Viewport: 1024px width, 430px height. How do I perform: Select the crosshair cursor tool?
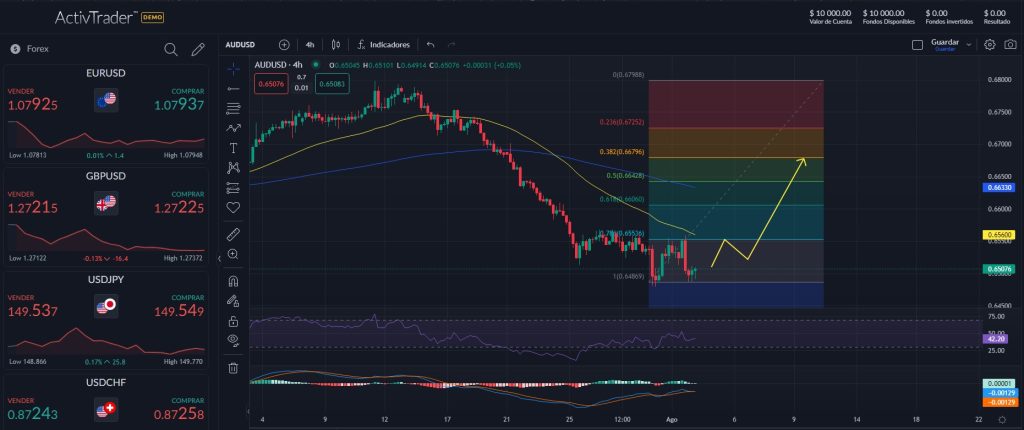233,69
